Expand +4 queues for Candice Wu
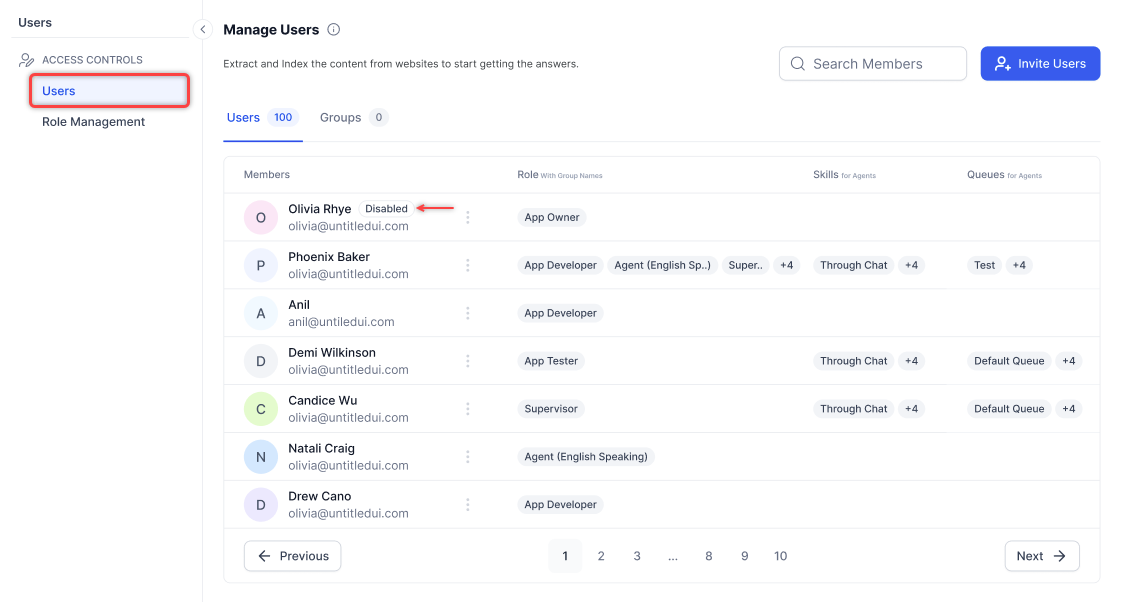This screenshot has width=1121, height=602. (1068, 409)
